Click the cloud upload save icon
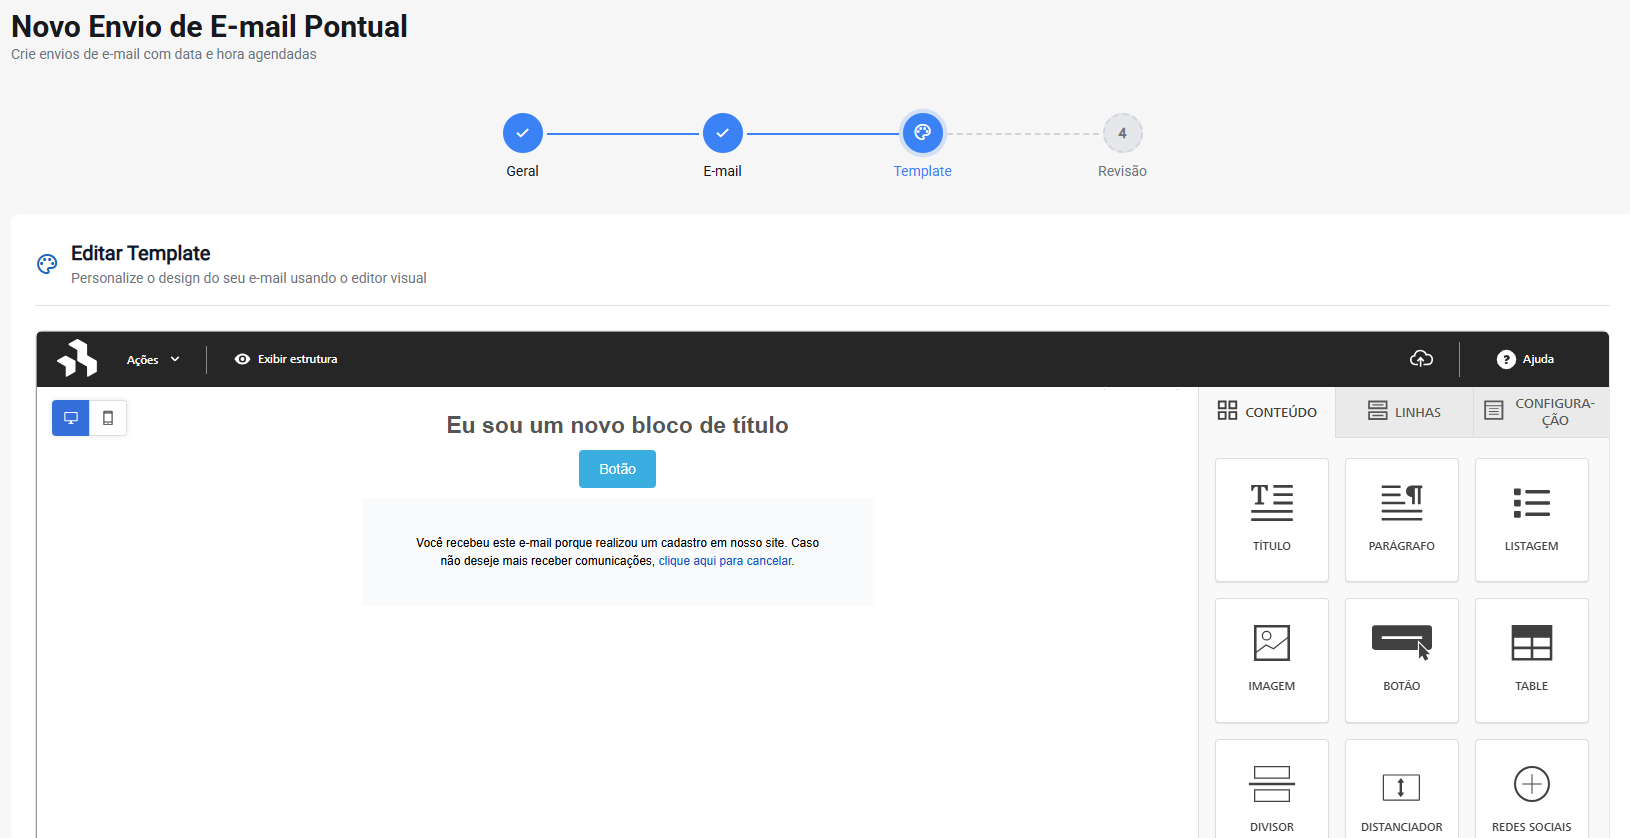Screen dimensions: 1630x838 (1421, 359)
